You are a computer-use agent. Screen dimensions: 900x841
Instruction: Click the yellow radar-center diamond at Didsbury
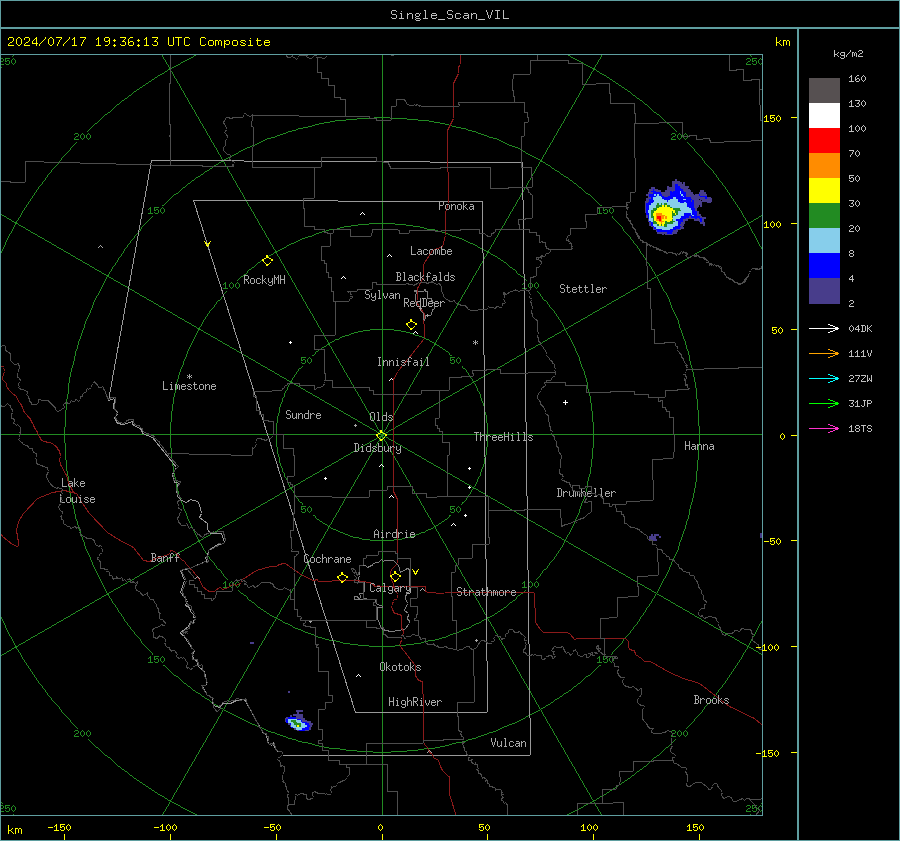click(381, 435)
